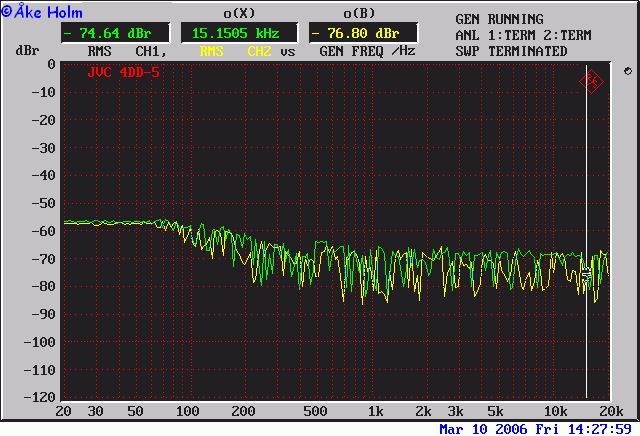Click 'SWP TERMINATED' status text
Screen dimensions: 640x436
click(x=511, y=51)
